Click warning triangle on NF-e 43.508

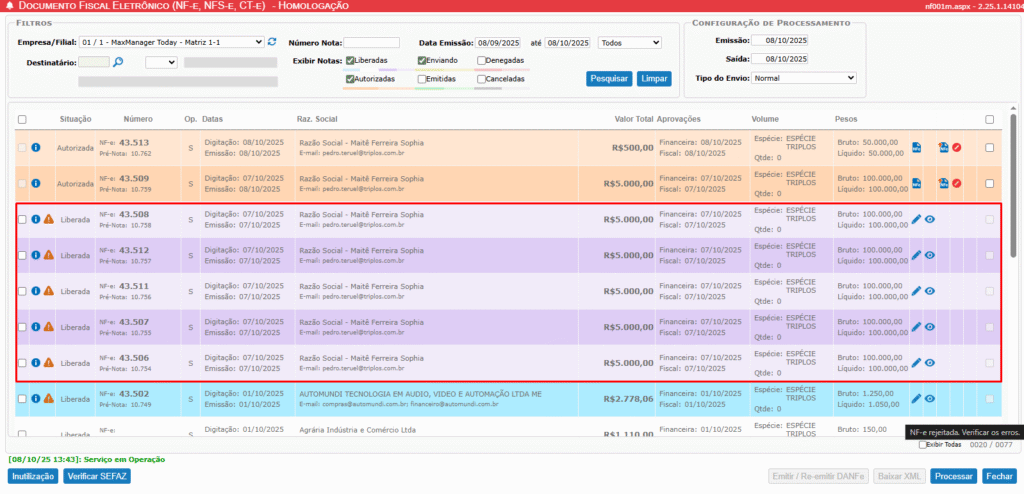48,220
